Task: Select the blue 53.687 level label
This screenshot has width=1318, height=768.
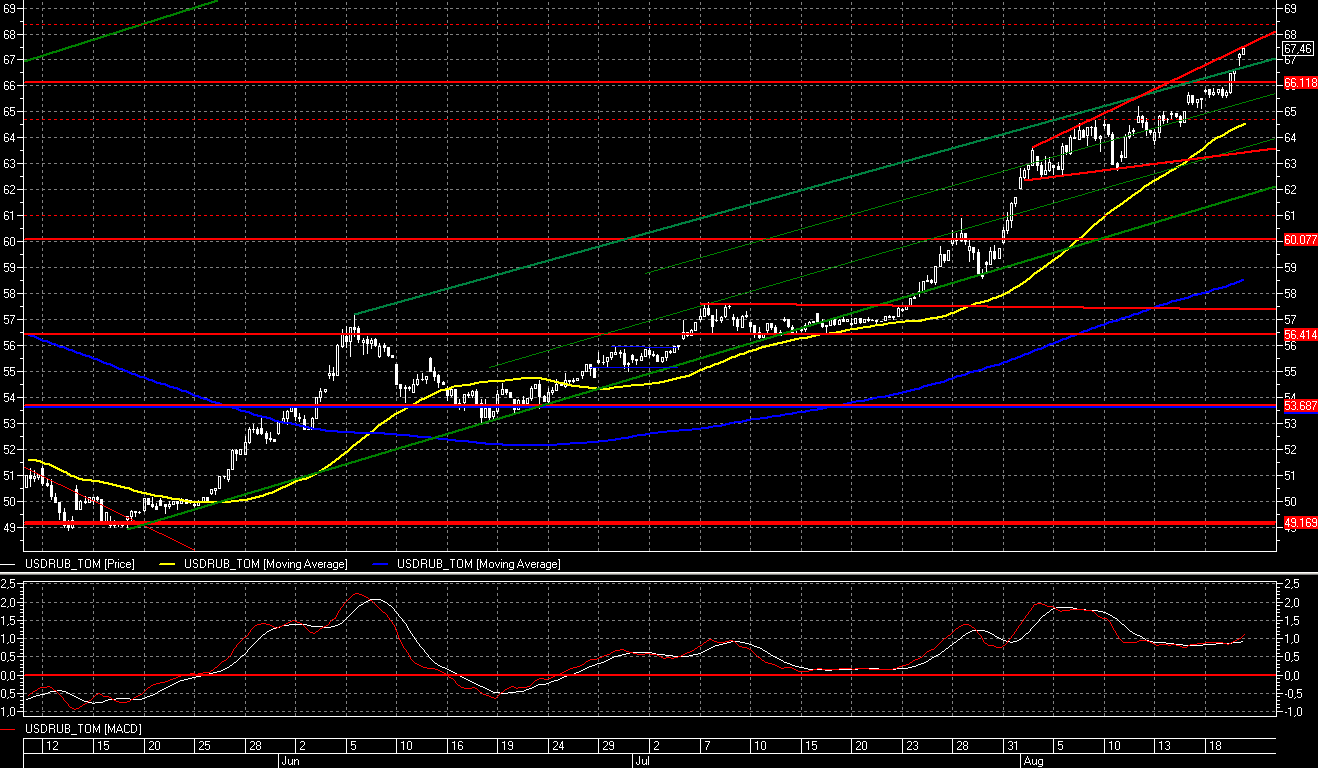Action: click(x=1296, y=406)
